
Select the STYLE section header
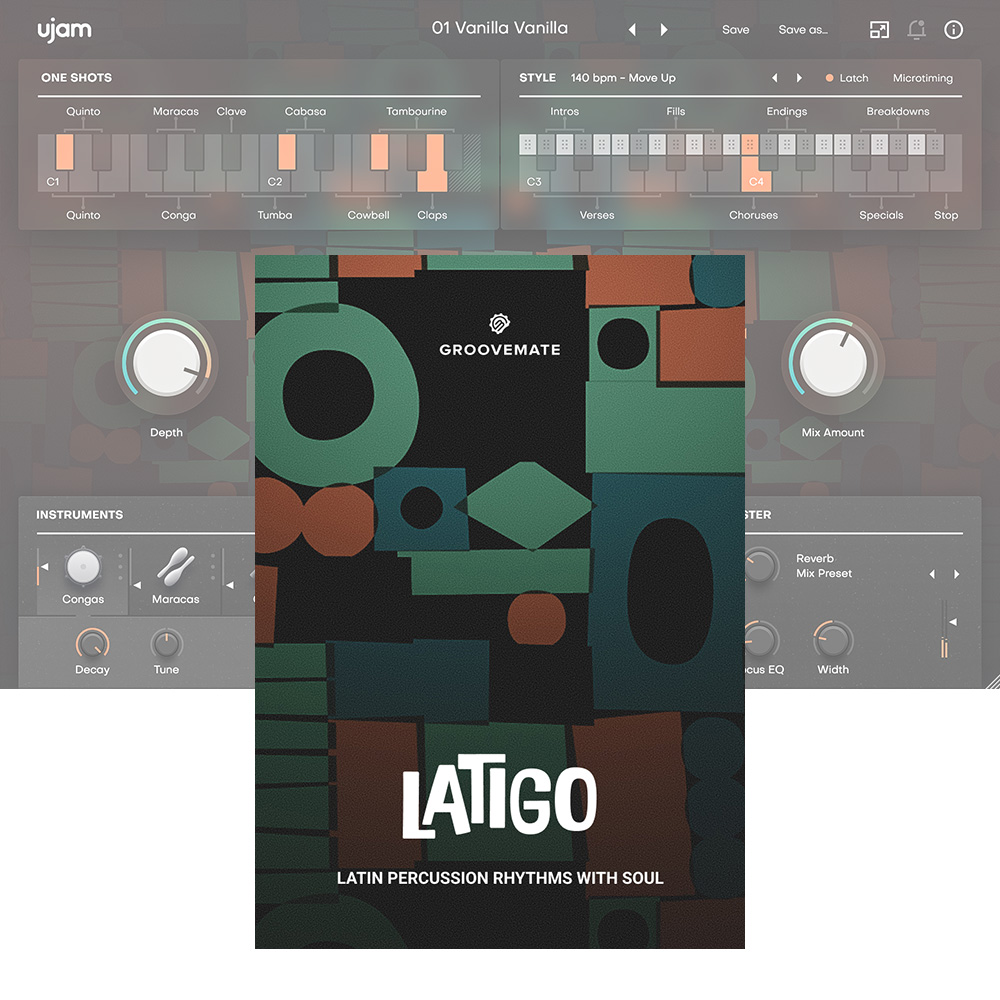pyautogui.click(x=537, y=77)
